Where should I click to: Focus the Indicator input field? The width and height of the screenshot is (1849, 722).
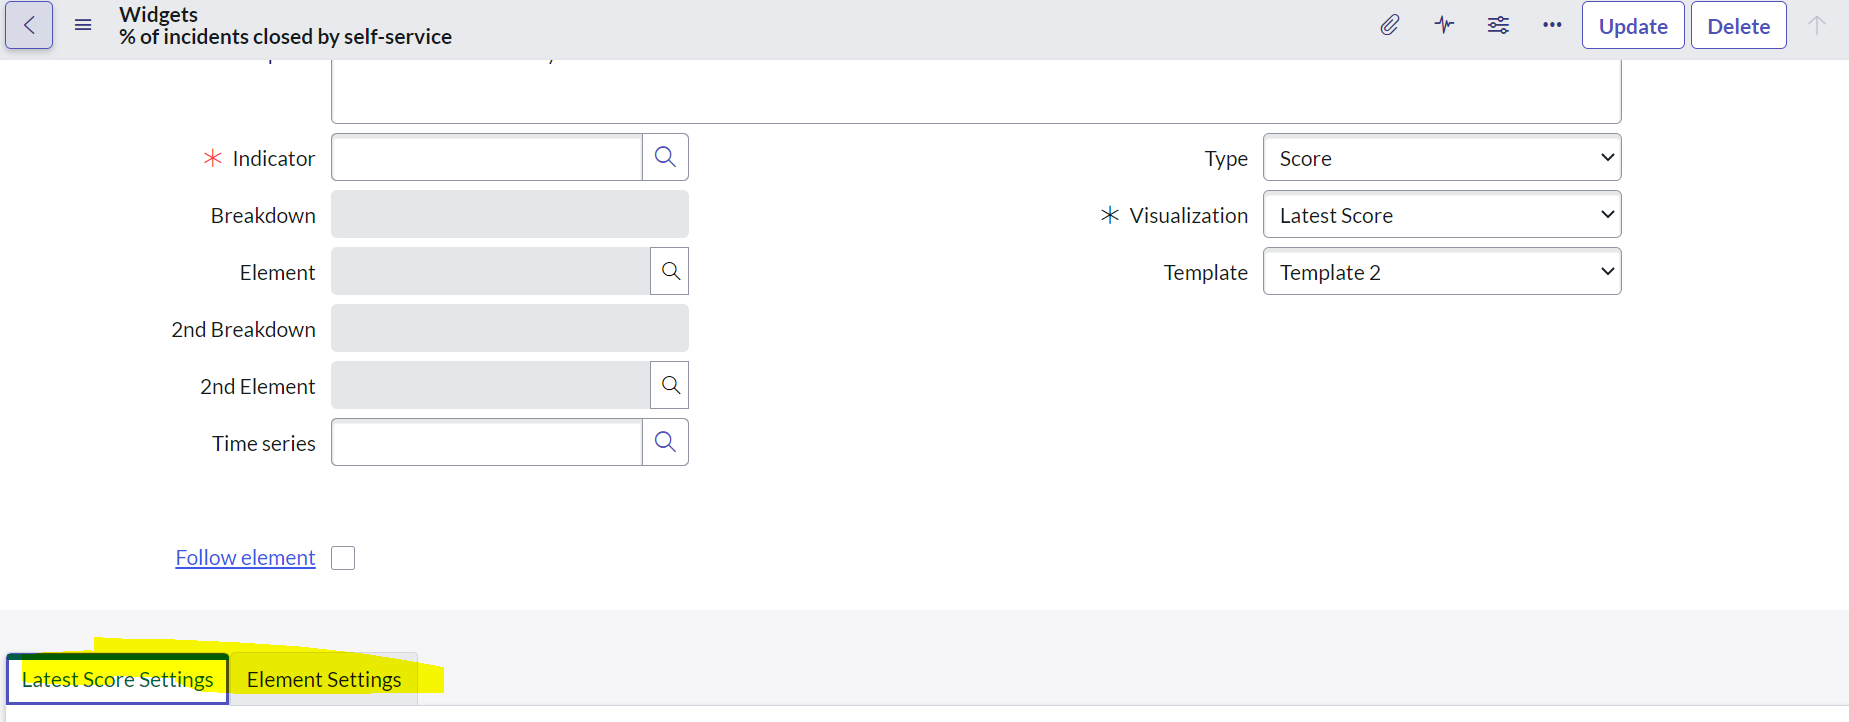point(487,157)
